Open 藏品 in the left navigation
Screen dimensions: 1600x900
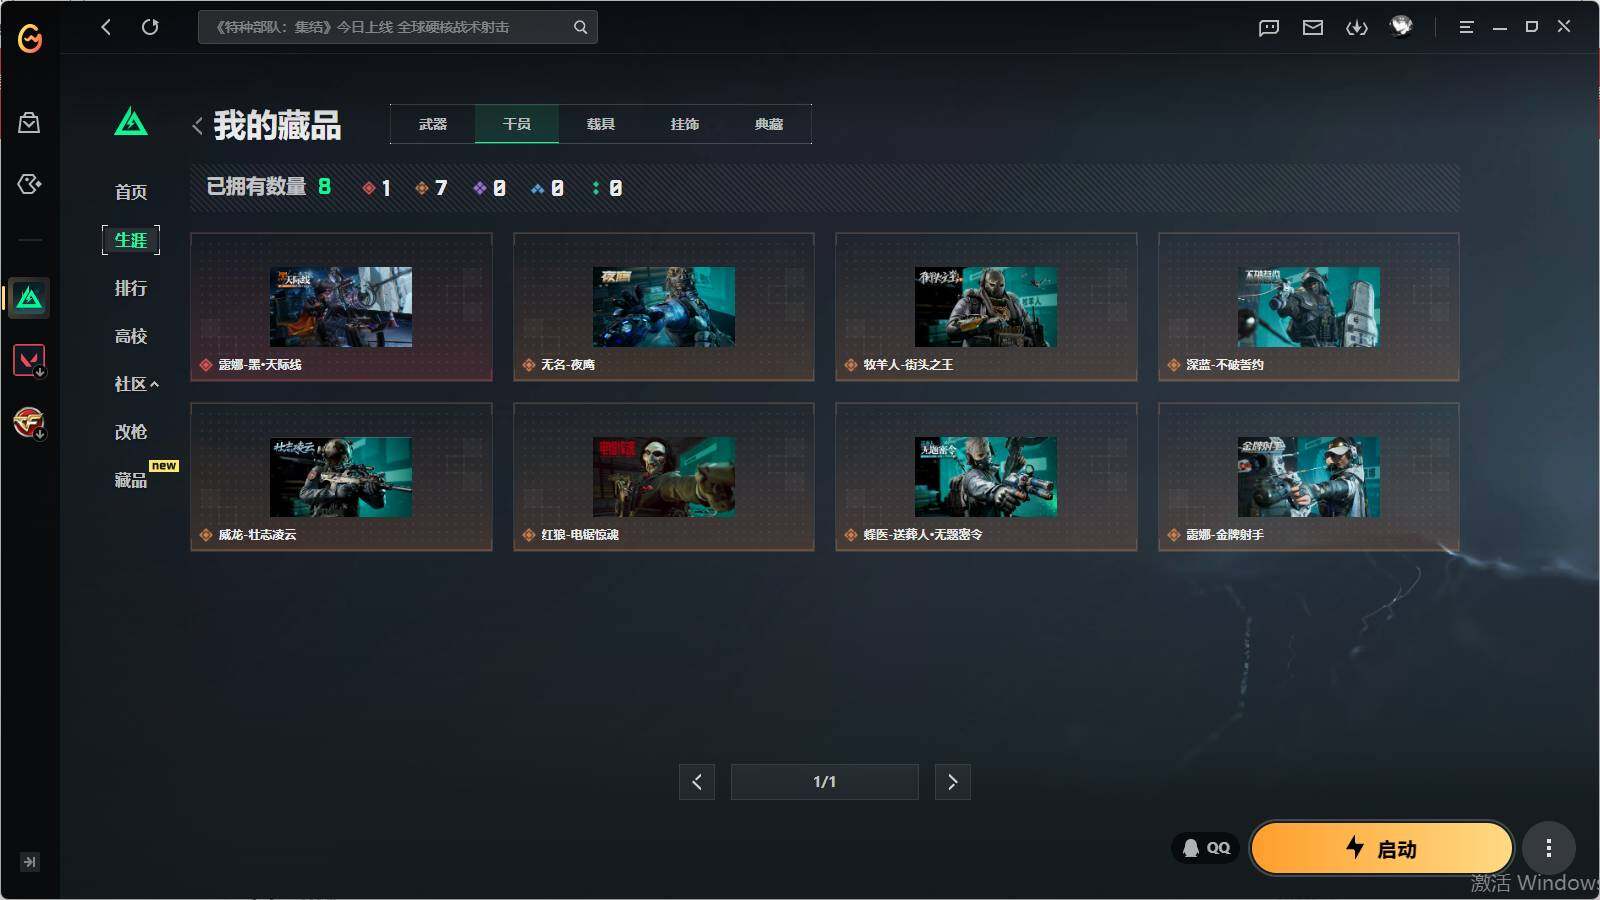click(131, 480)
